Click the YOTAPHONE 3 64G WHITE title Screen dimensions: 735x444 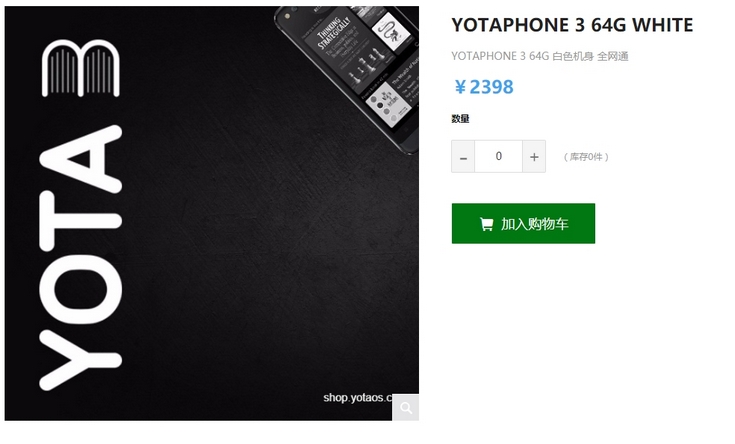(x=572, y=25)
